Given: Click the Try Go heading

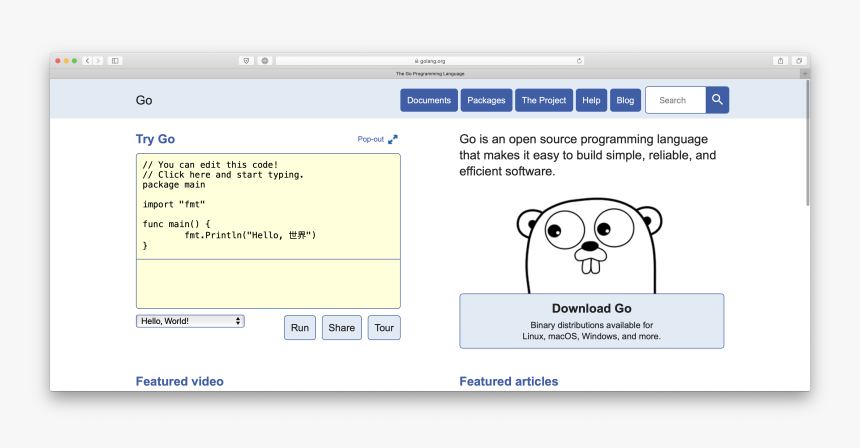Looking at the screenshot, I should coord(155,139).
